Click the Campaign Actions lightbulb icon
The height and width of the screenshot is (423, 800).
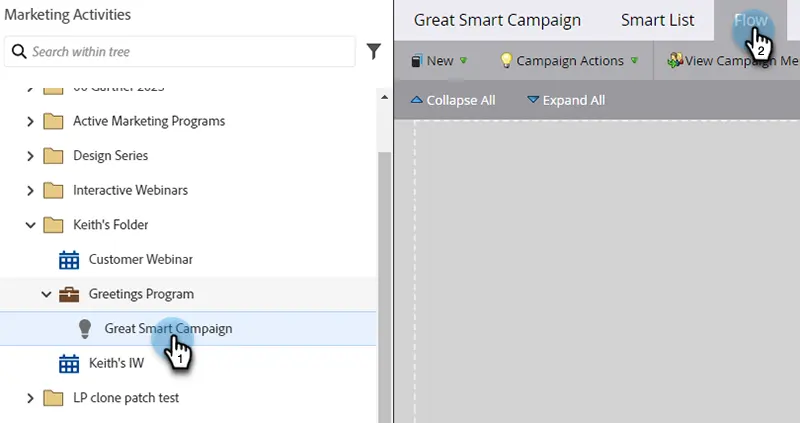point(506,60)
